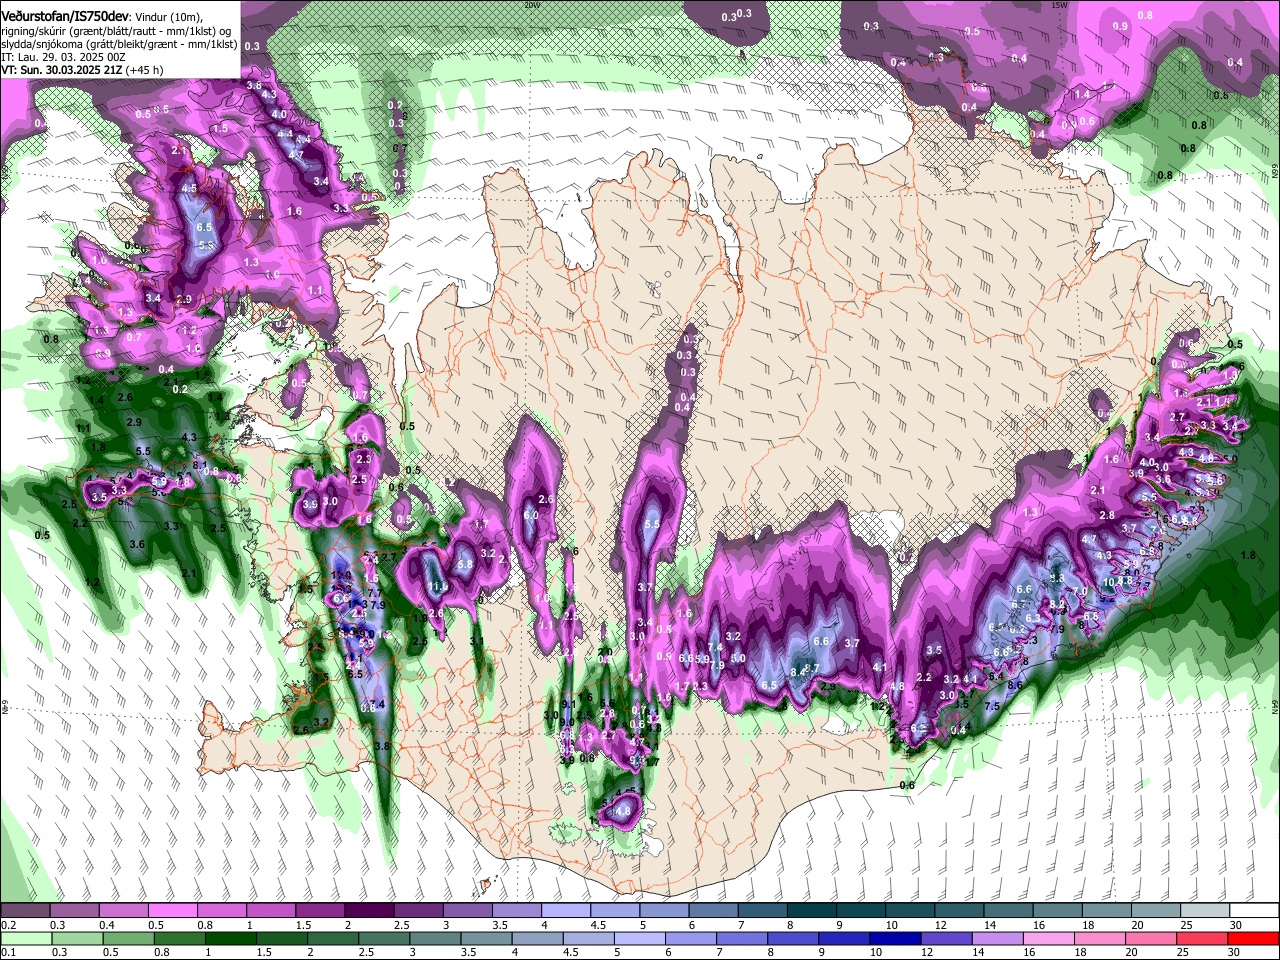The width and height of the screenshot is (1280, 960).
Task: Pick upper scale lavender swatch 4 to 4.5
Action: click(x=566, y=911)
